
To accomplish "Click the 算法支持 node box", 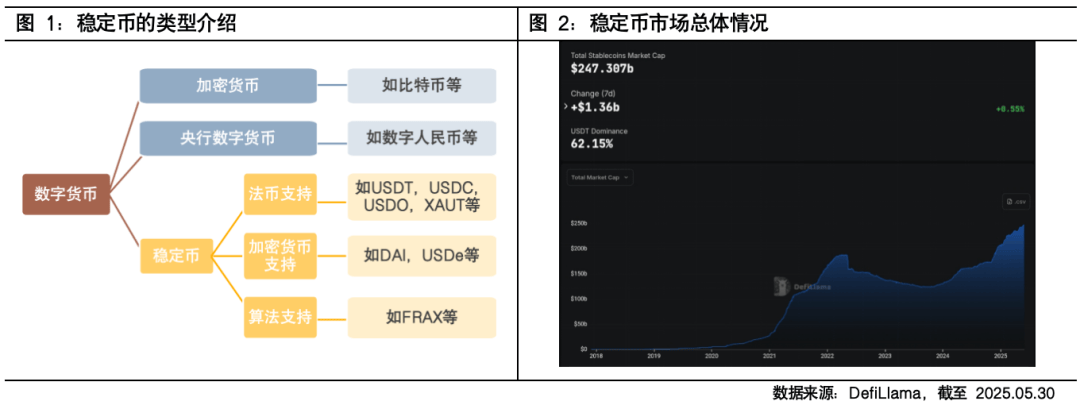I will 280,317.
